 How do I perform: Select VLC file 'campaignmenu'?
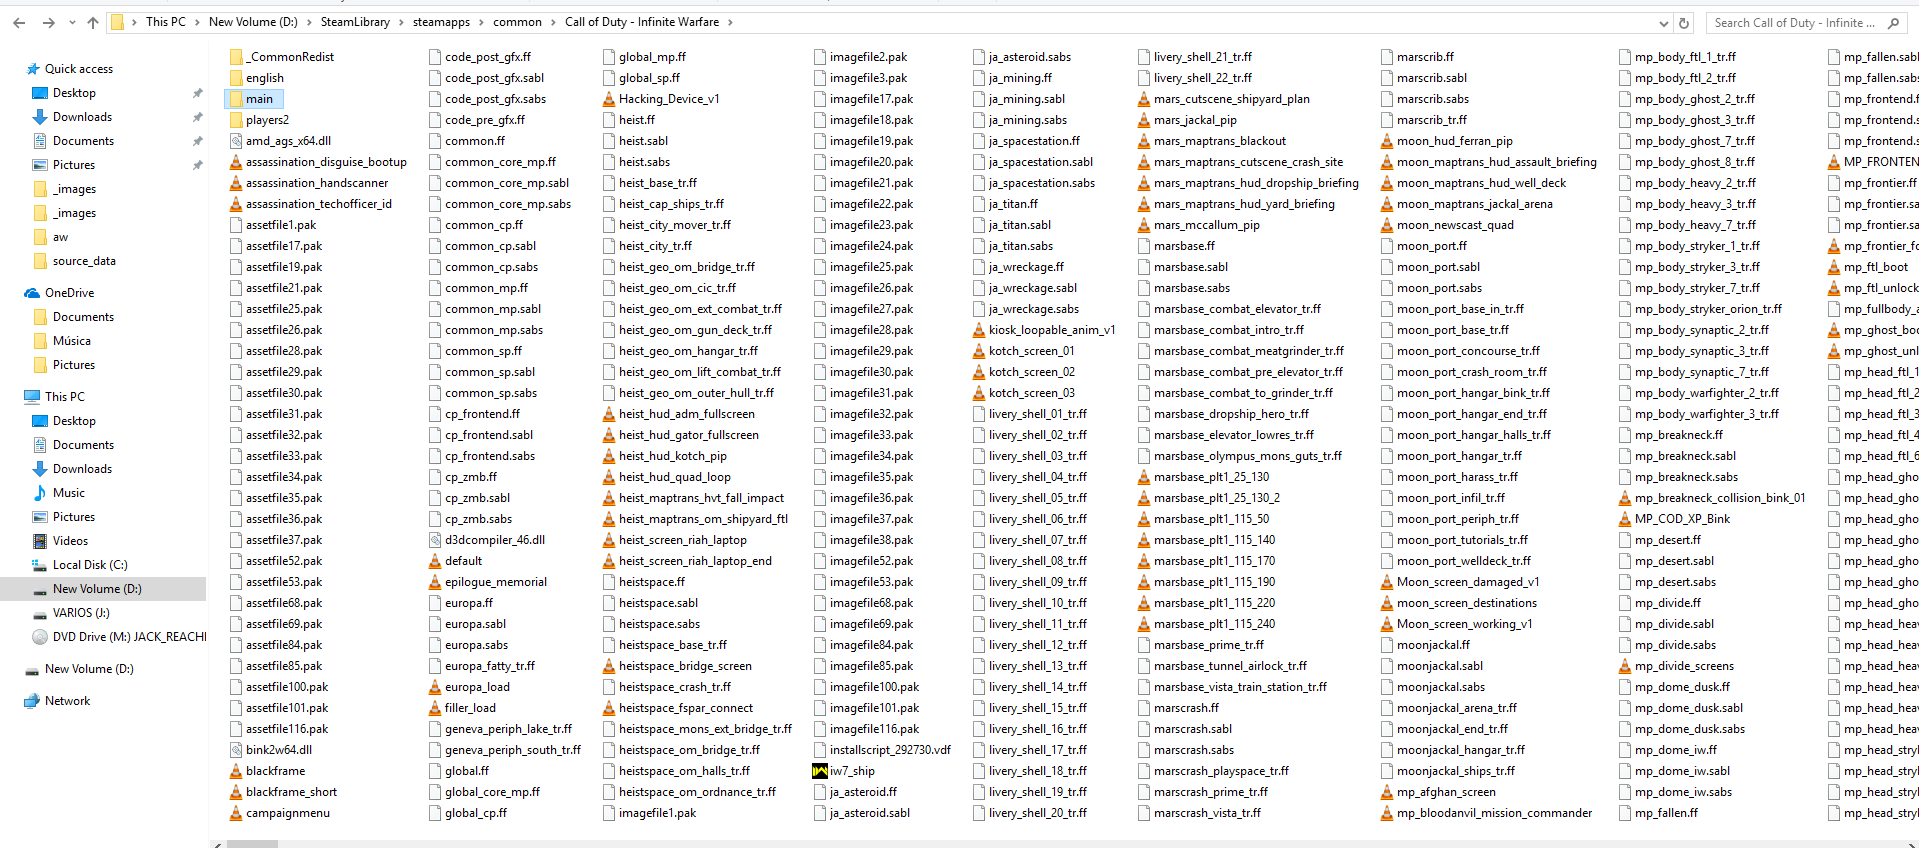point(287,813)
